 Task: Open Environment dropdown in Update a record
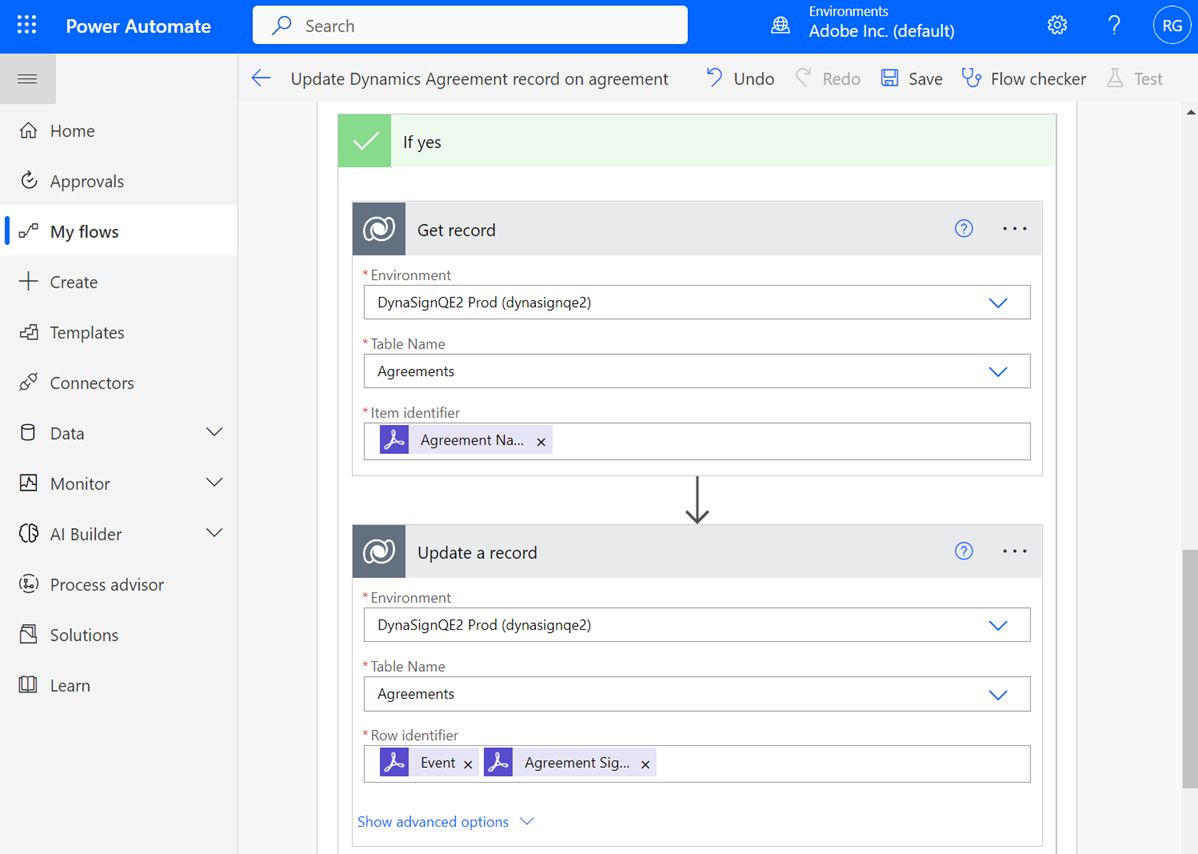697,625
